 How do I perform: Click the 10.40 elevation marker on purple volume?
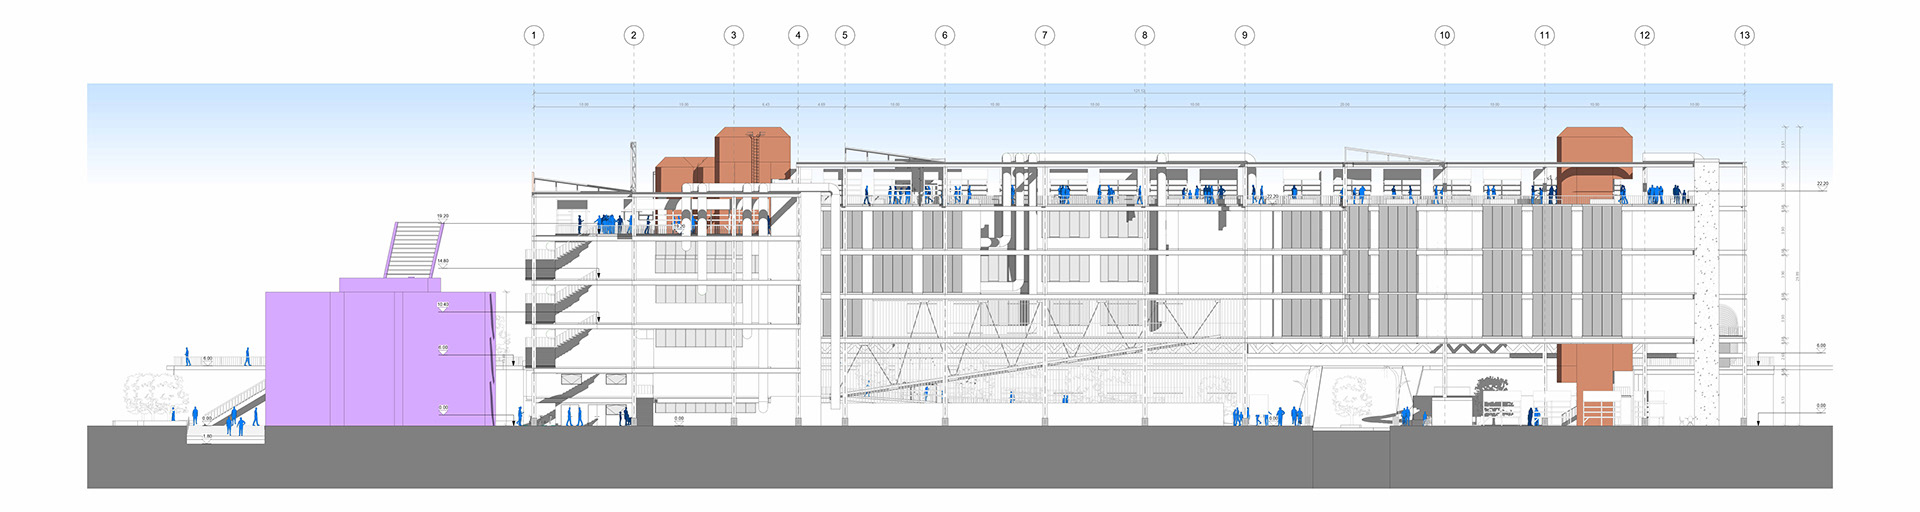pos(443,305)
